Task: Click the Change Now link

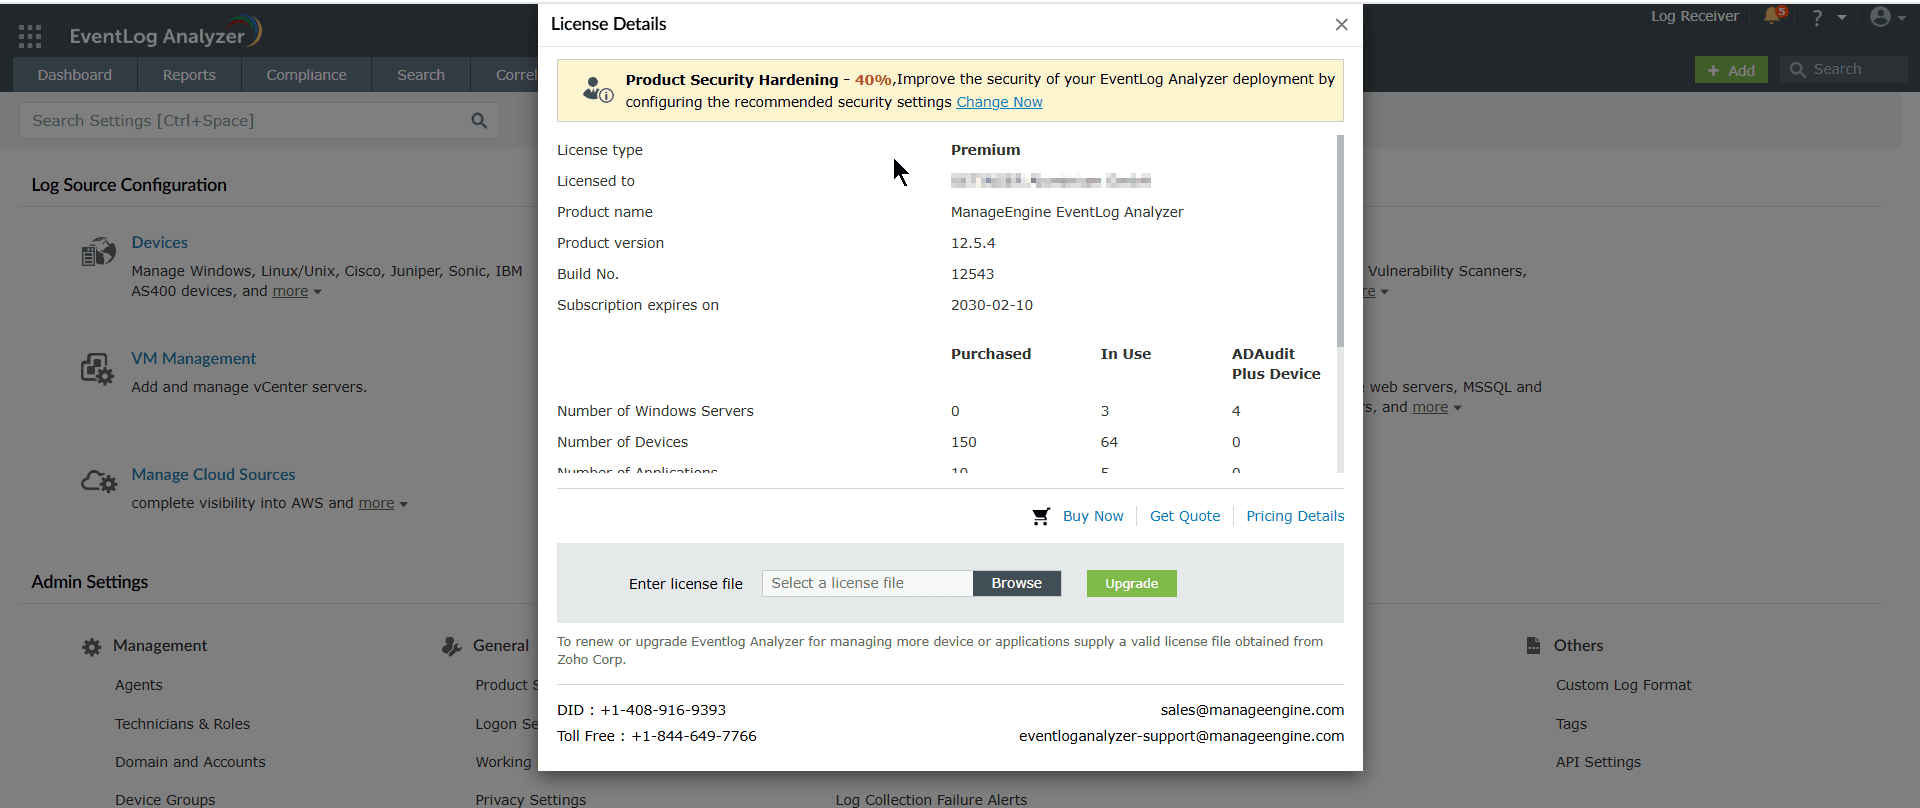Action: (x=999, y=102)
